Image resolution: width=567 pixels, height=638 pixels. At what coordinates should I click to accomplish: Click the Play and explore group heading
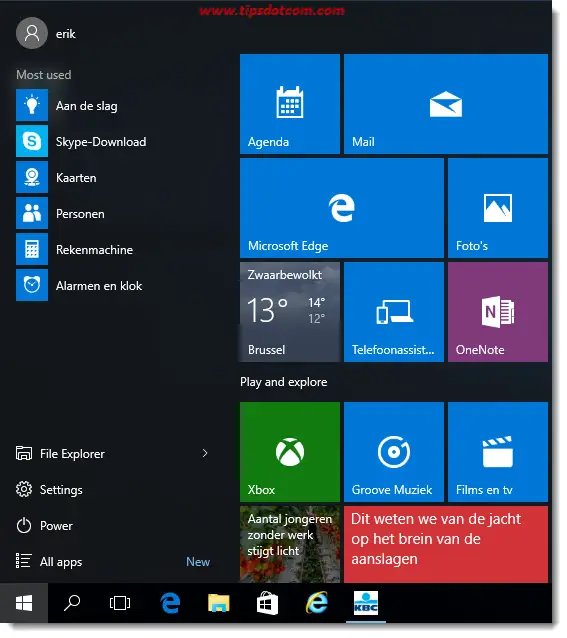click(x=284, y=382)
